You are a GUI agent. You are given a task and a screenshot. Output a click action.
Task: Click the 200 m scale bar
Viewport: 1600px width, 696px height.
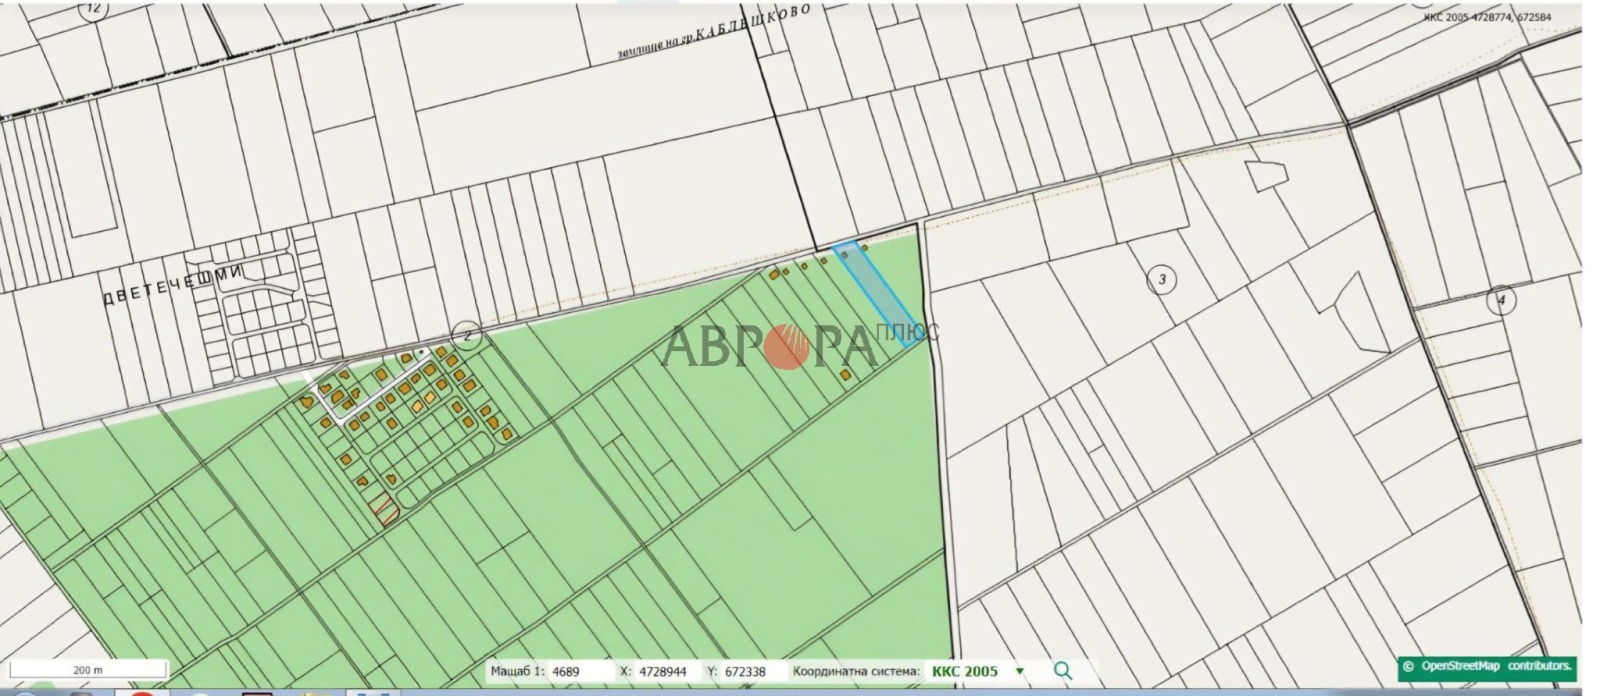click(86, 670)
